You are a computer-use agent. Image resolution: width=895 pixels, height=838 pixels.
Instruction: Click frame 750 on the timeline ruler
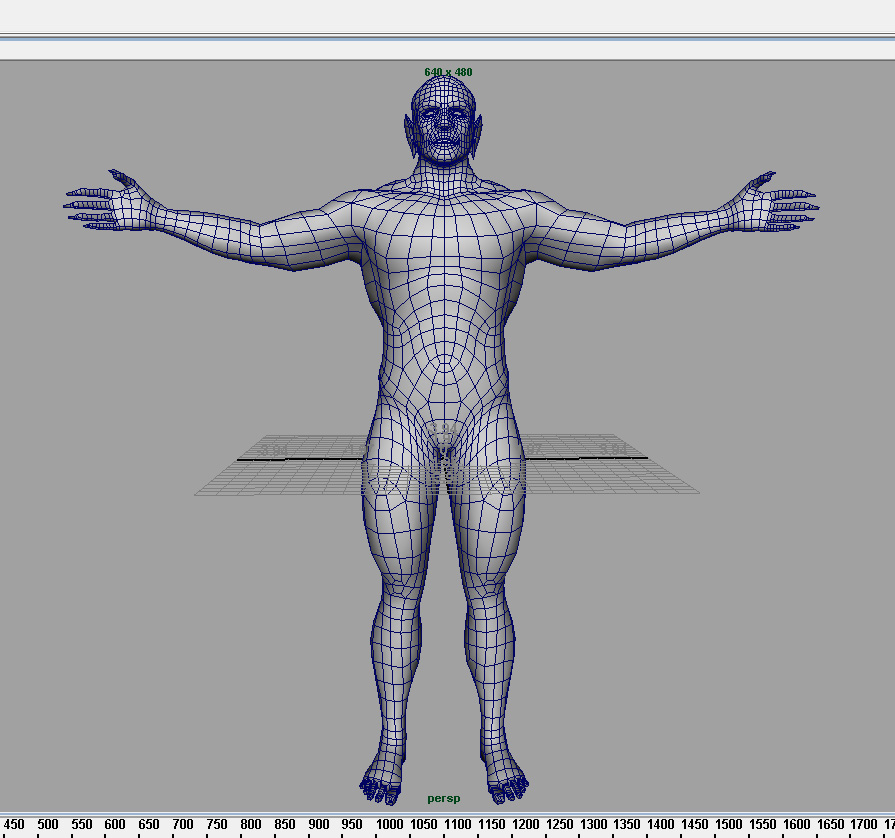click(216, 825)
